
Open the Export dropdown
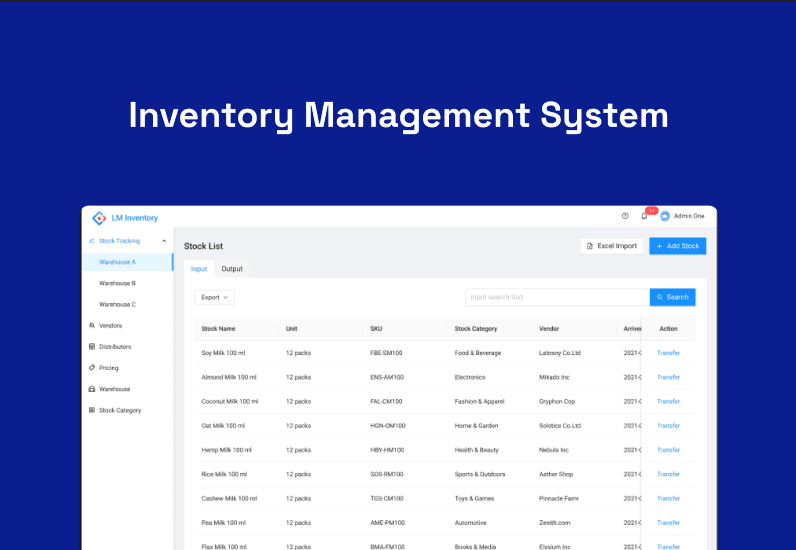(214, 297)
